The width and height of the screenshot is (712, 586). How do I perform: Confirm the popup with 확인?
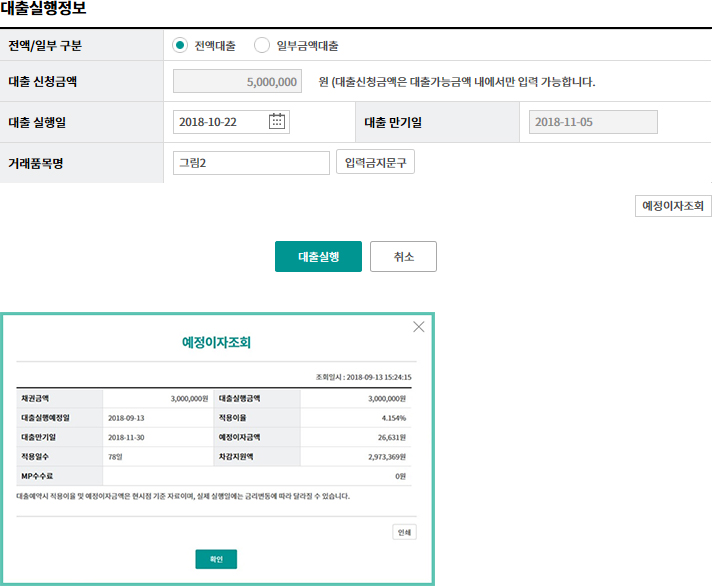(216, 559)
